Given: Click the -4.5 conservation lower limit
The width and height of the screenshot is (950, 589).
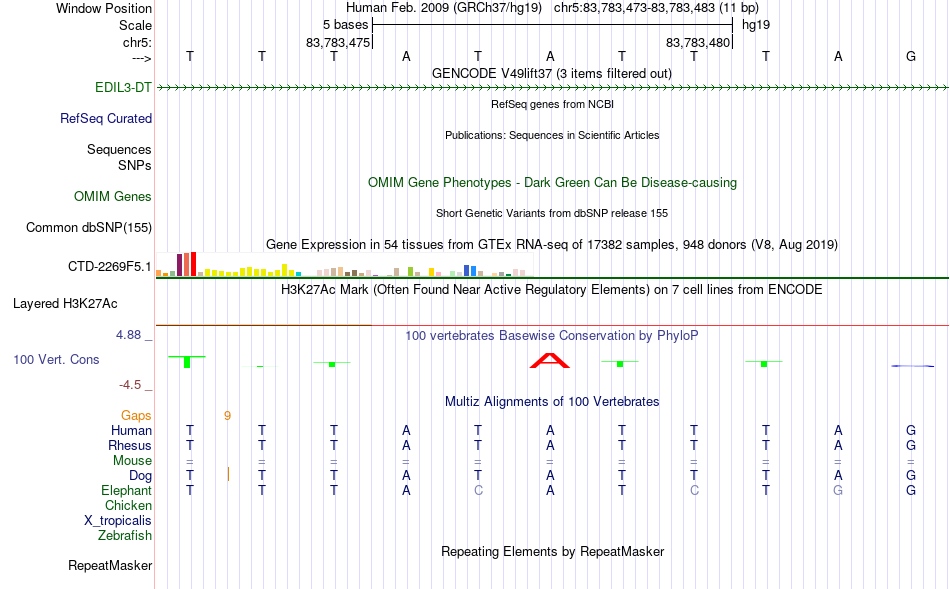Looking at the screenshot, I should pyautogui.click(x=130, y=385).
